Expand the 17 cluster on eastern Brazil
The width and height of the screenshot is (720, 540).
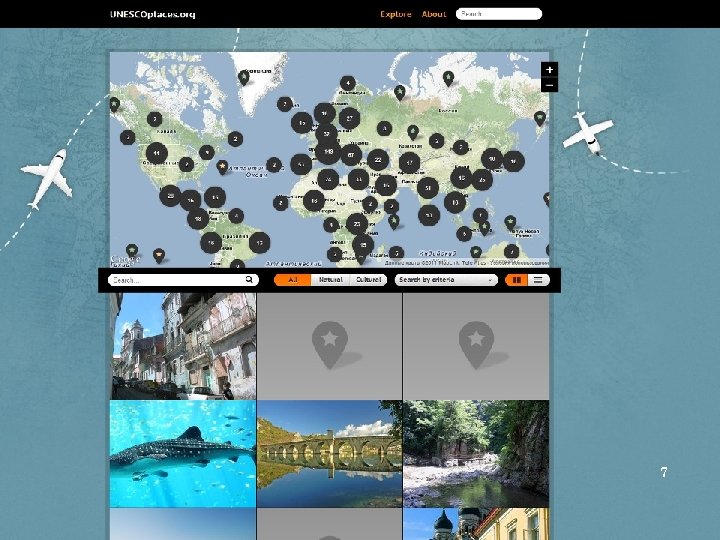259,242
